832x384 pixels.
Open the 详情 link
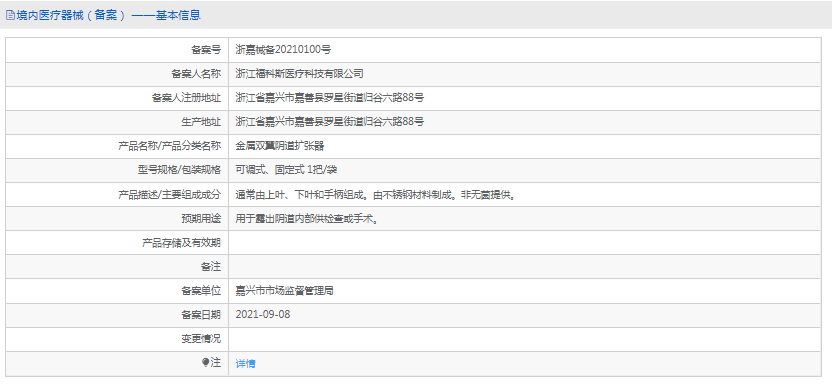click(245, 363)
